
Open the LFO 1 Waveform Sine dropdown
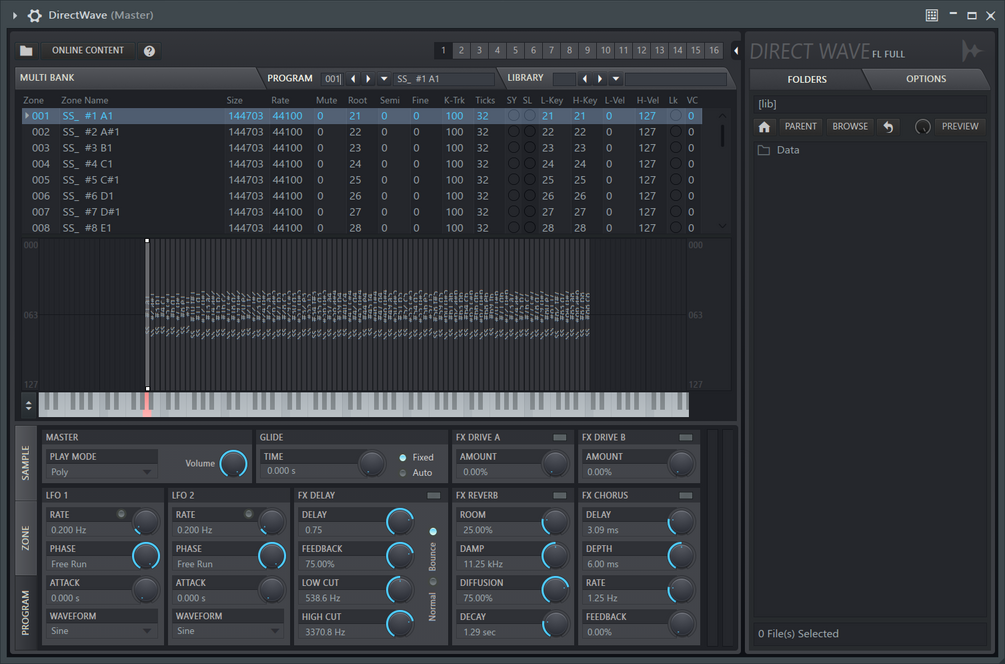[x=102, y=631]
